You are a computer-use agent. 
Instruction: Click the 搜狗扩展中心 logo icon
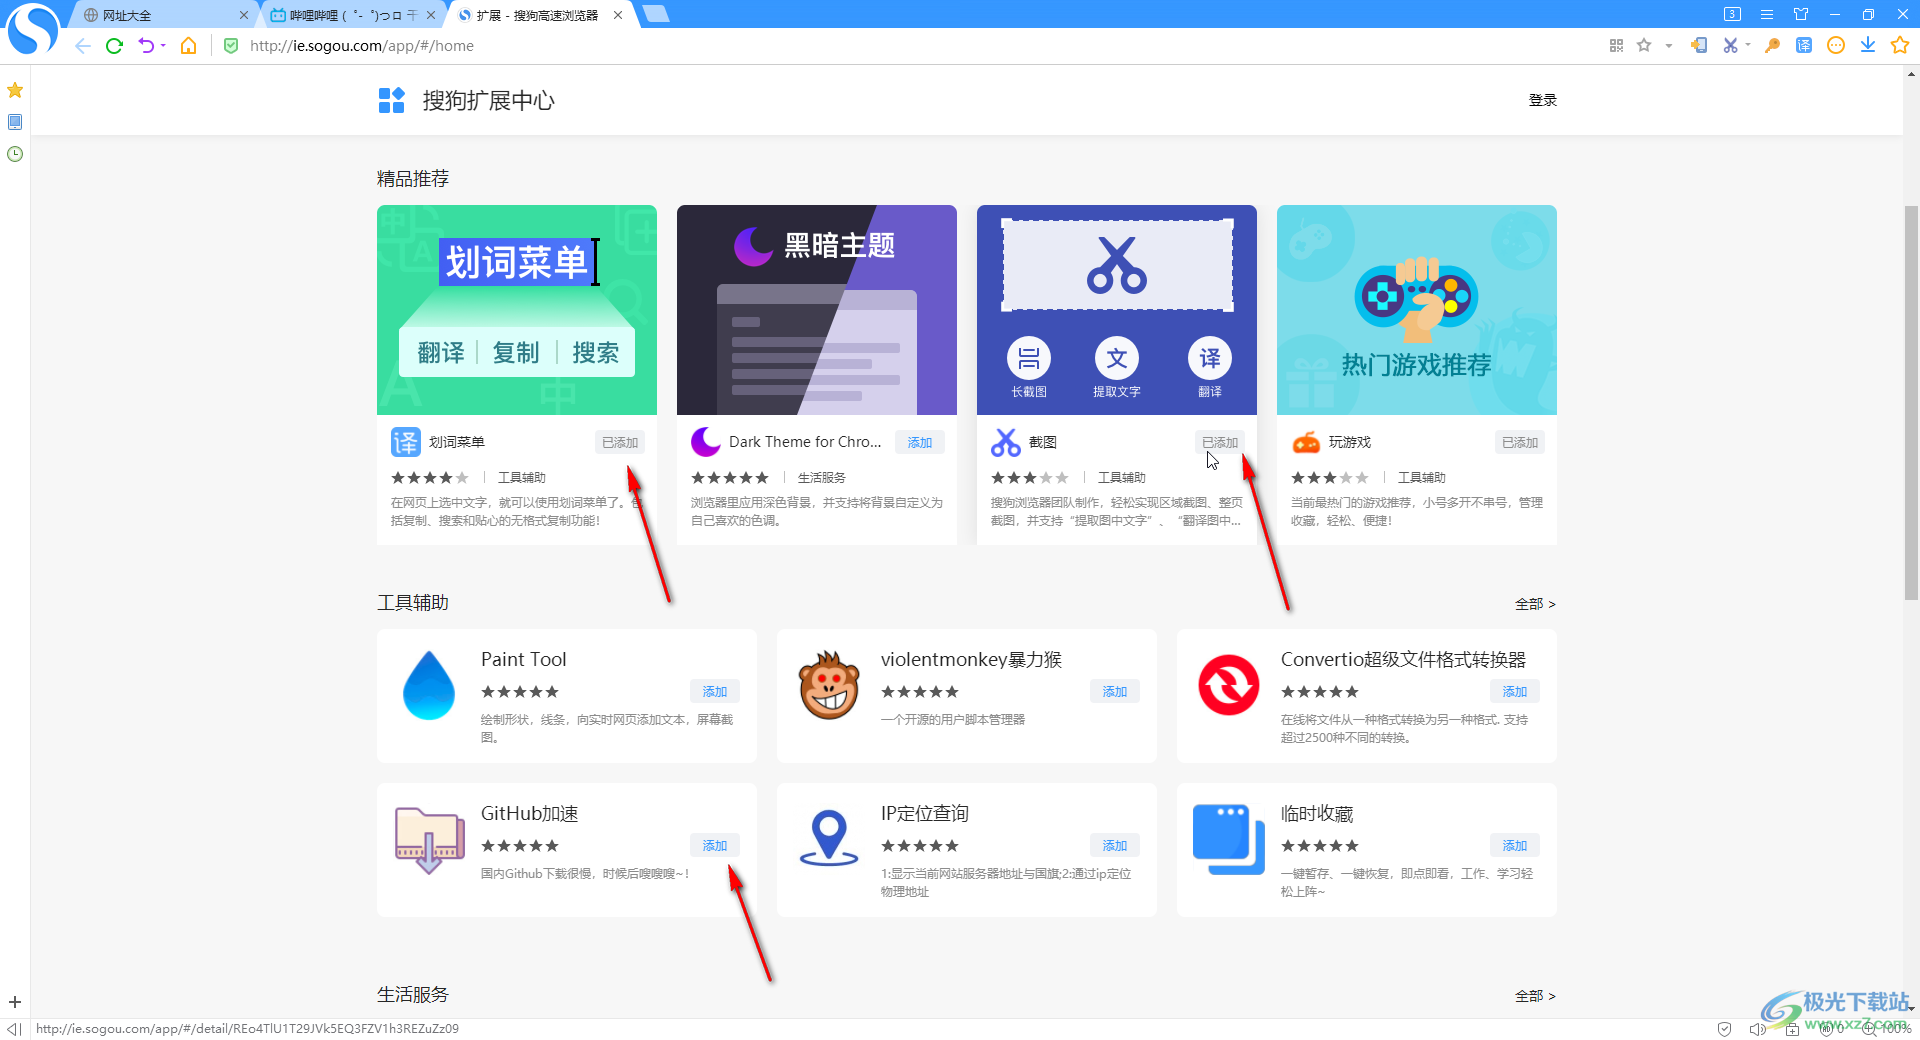pyautogui.click(x=391, y=100)
